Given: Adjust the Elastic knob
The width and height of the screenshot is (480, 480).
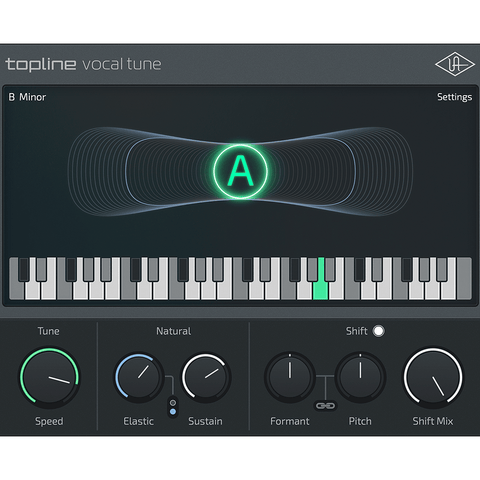Looking at the screenshot, I should (x=139, y=377).
